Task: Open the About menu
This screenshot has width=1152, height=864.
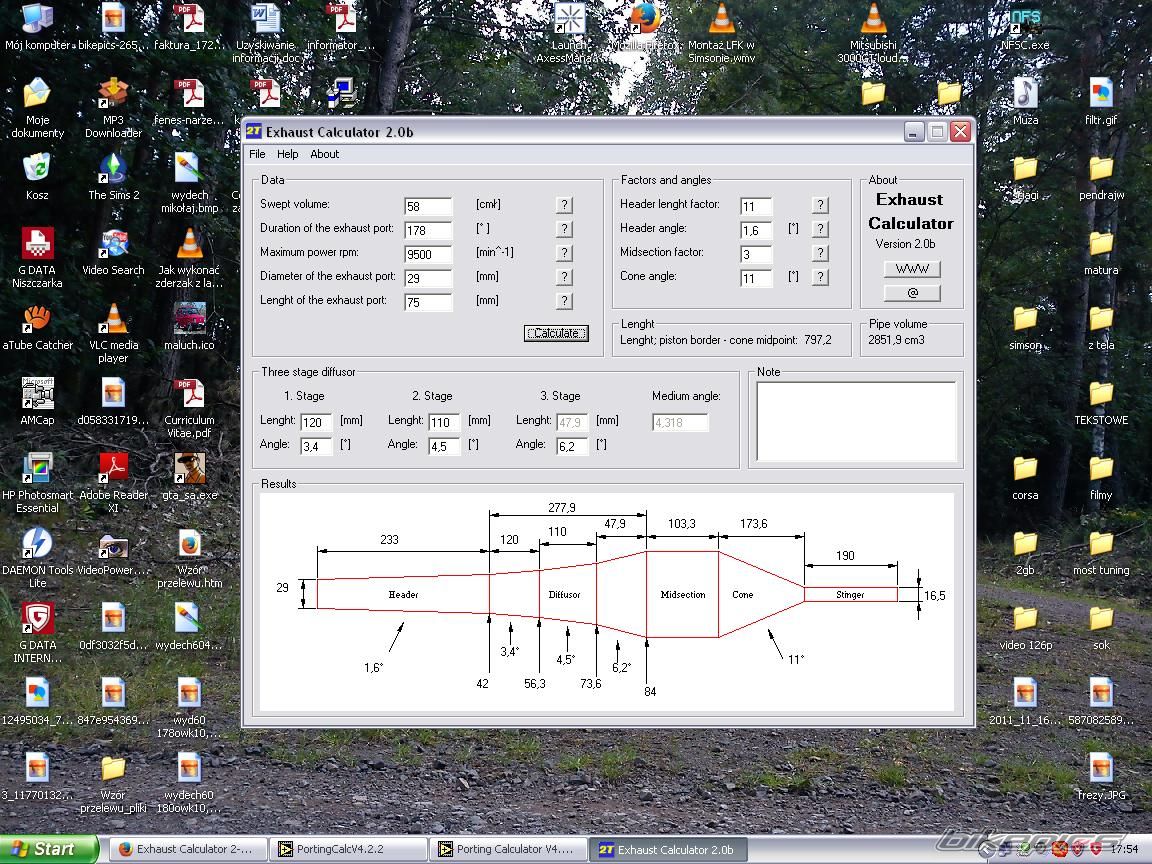Action: tap(324, 154)
